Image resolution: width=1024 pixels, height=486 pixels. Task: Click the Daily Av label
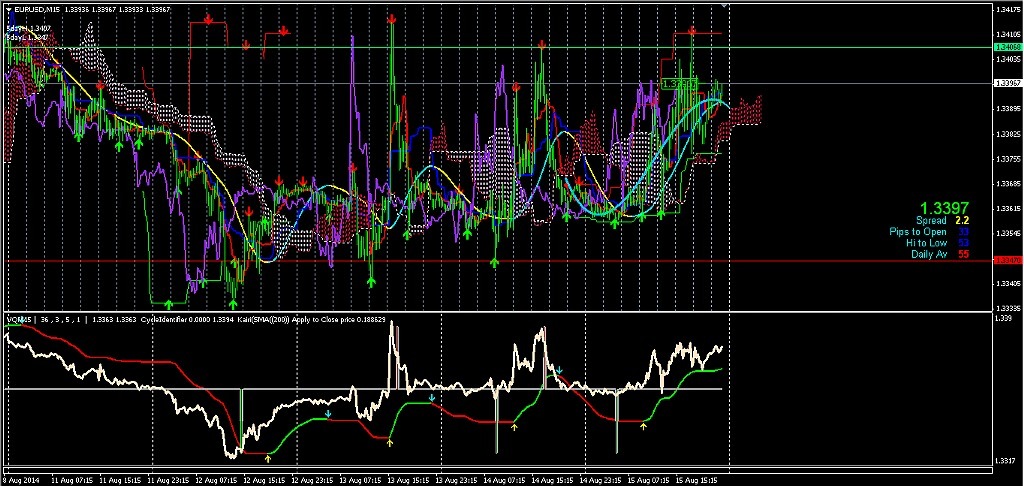929,254
